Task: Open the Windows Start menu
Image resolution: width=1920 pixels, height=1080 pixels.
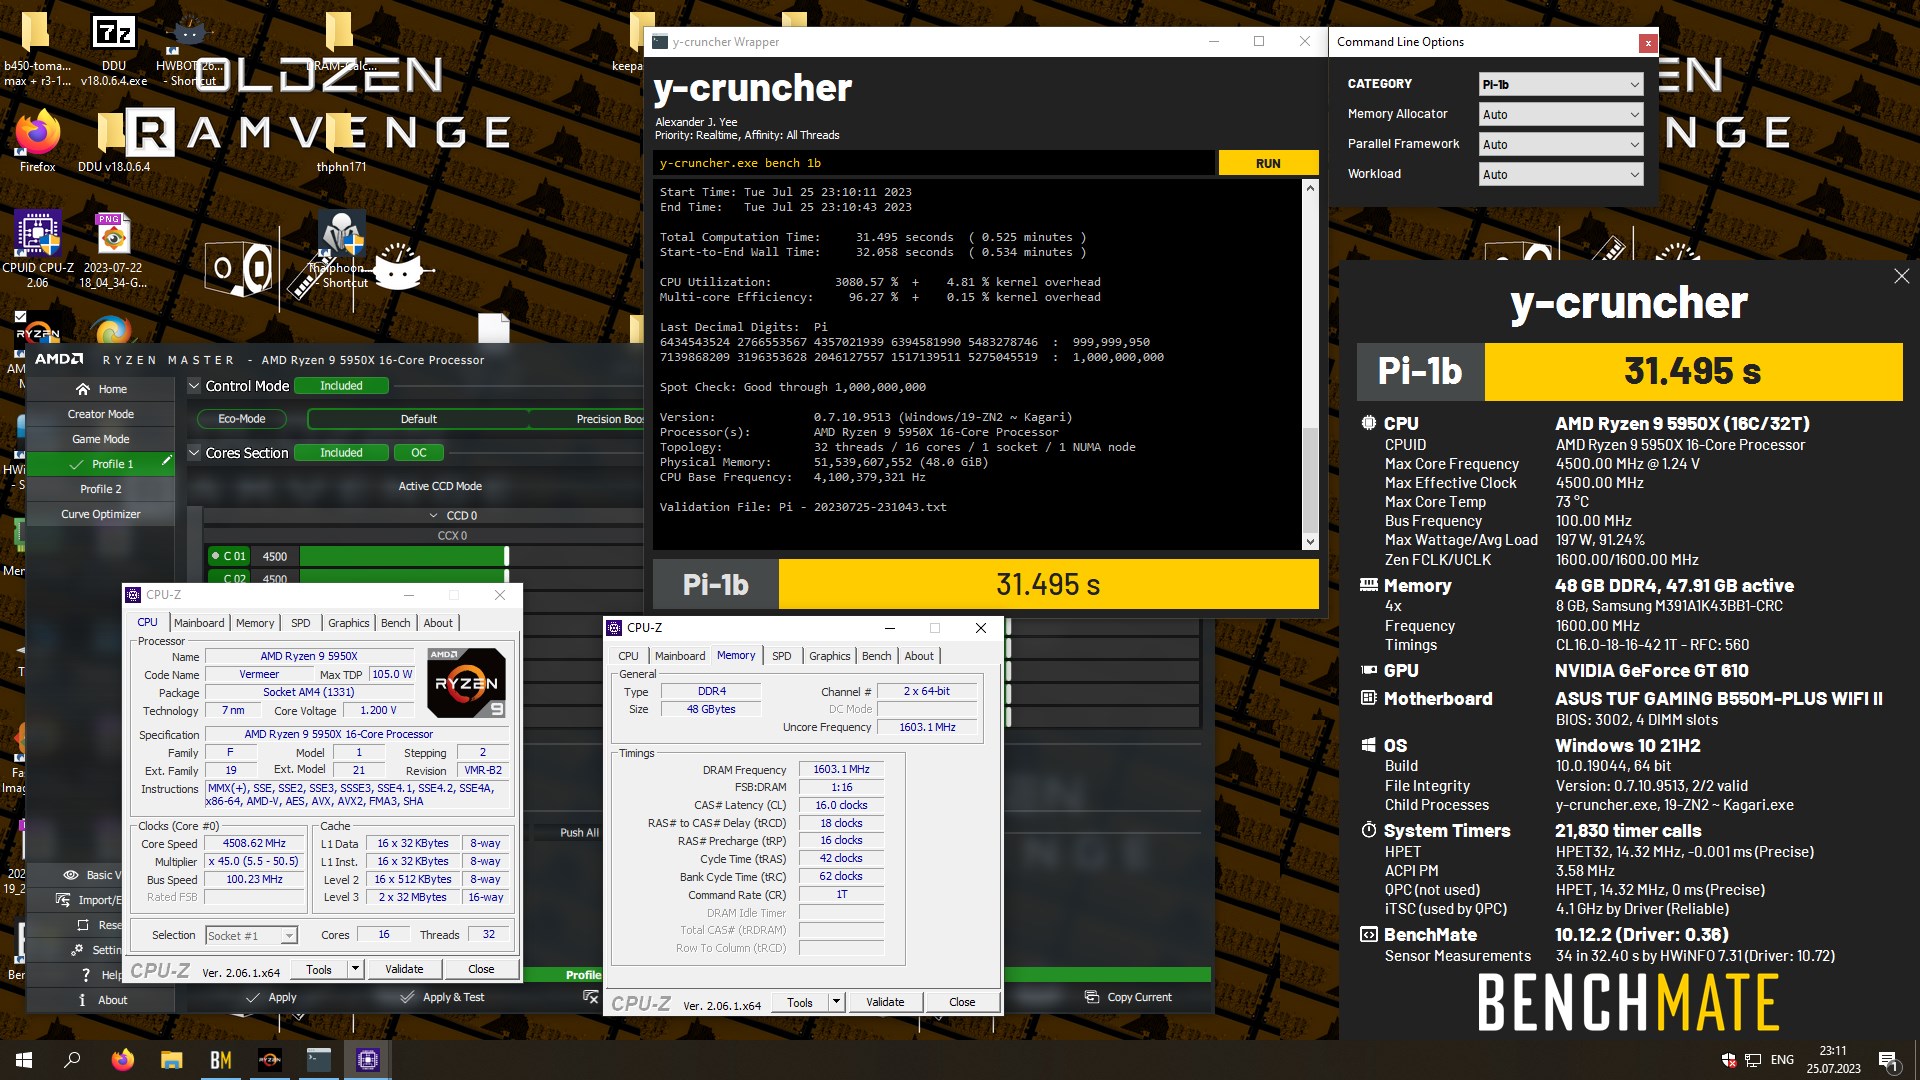Action: (x=24, y=1060)
